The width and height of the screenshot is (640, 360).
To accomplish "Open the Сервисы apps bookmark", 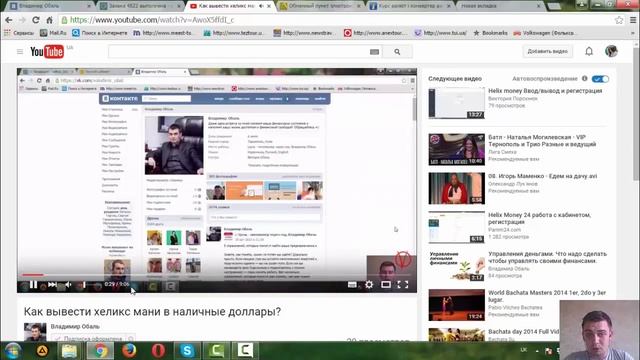I will (19, 33).
